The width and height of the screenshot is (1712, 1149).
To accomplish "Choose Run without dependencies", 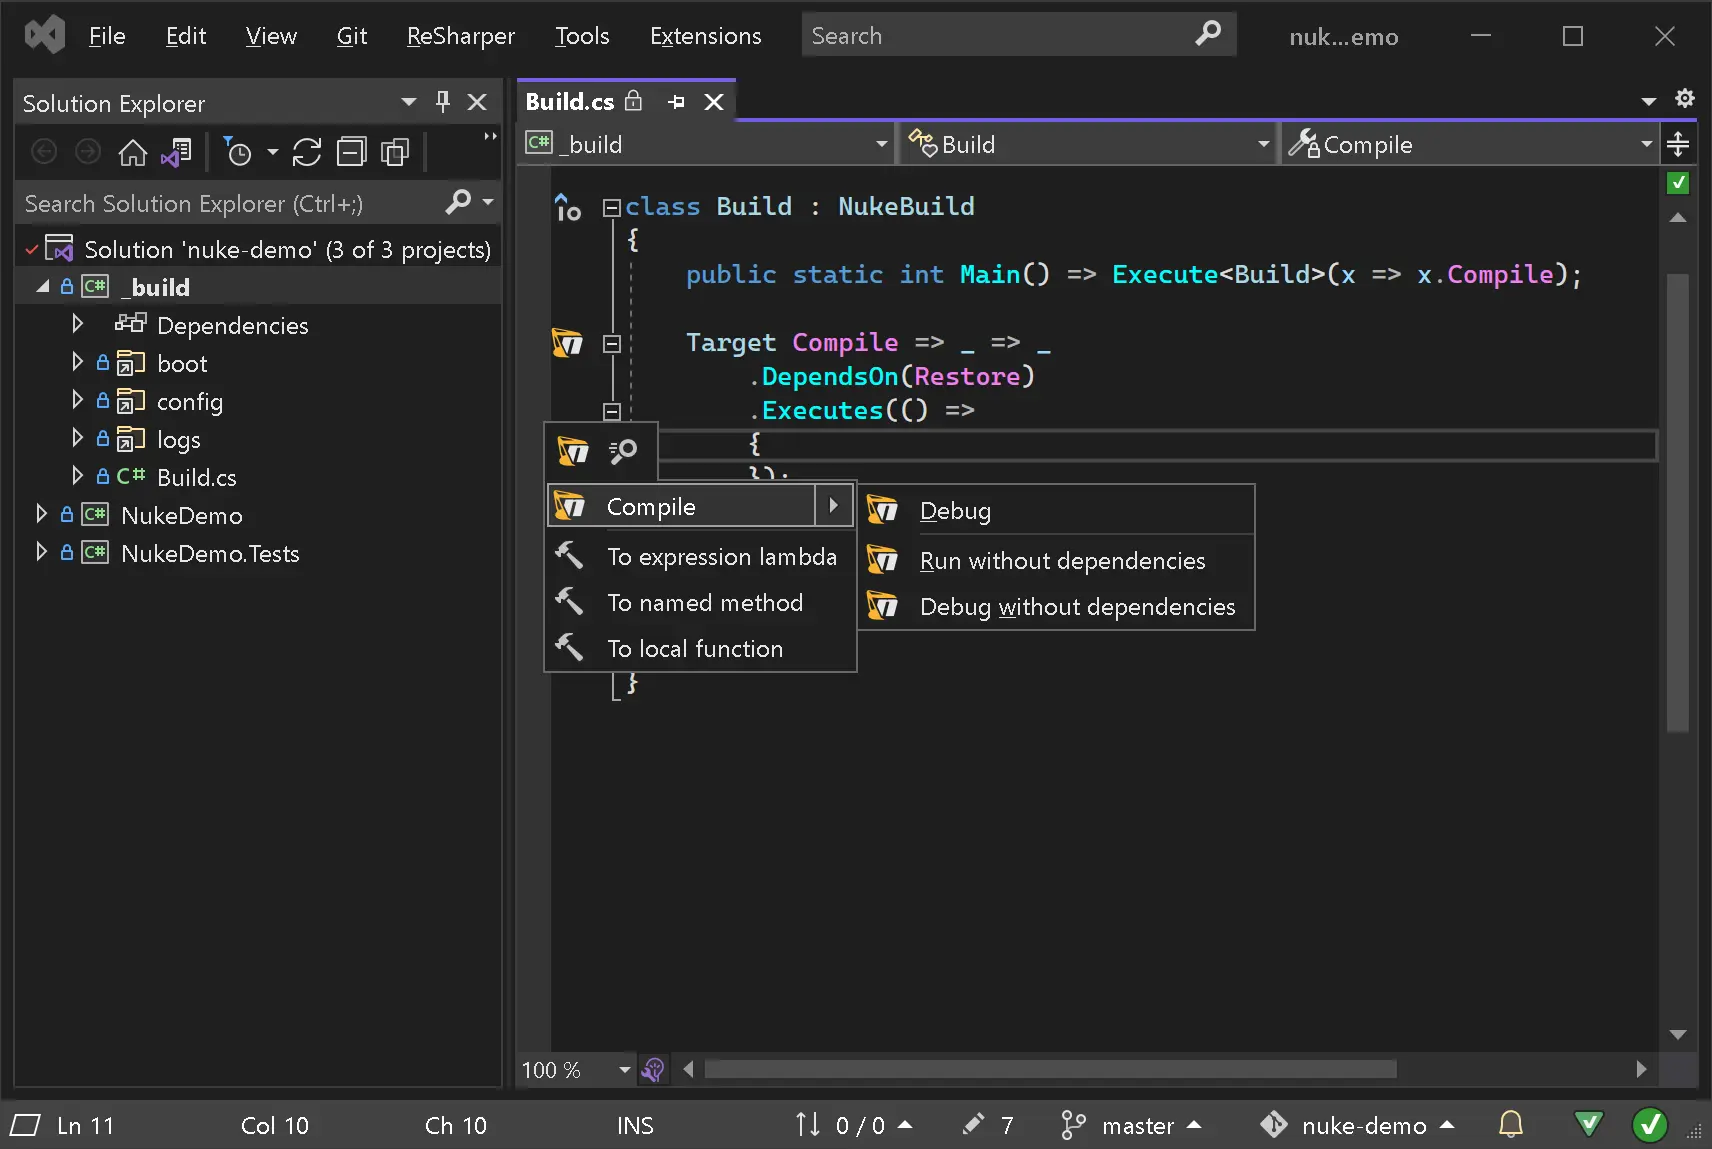I will click(x=1057, y=561).
